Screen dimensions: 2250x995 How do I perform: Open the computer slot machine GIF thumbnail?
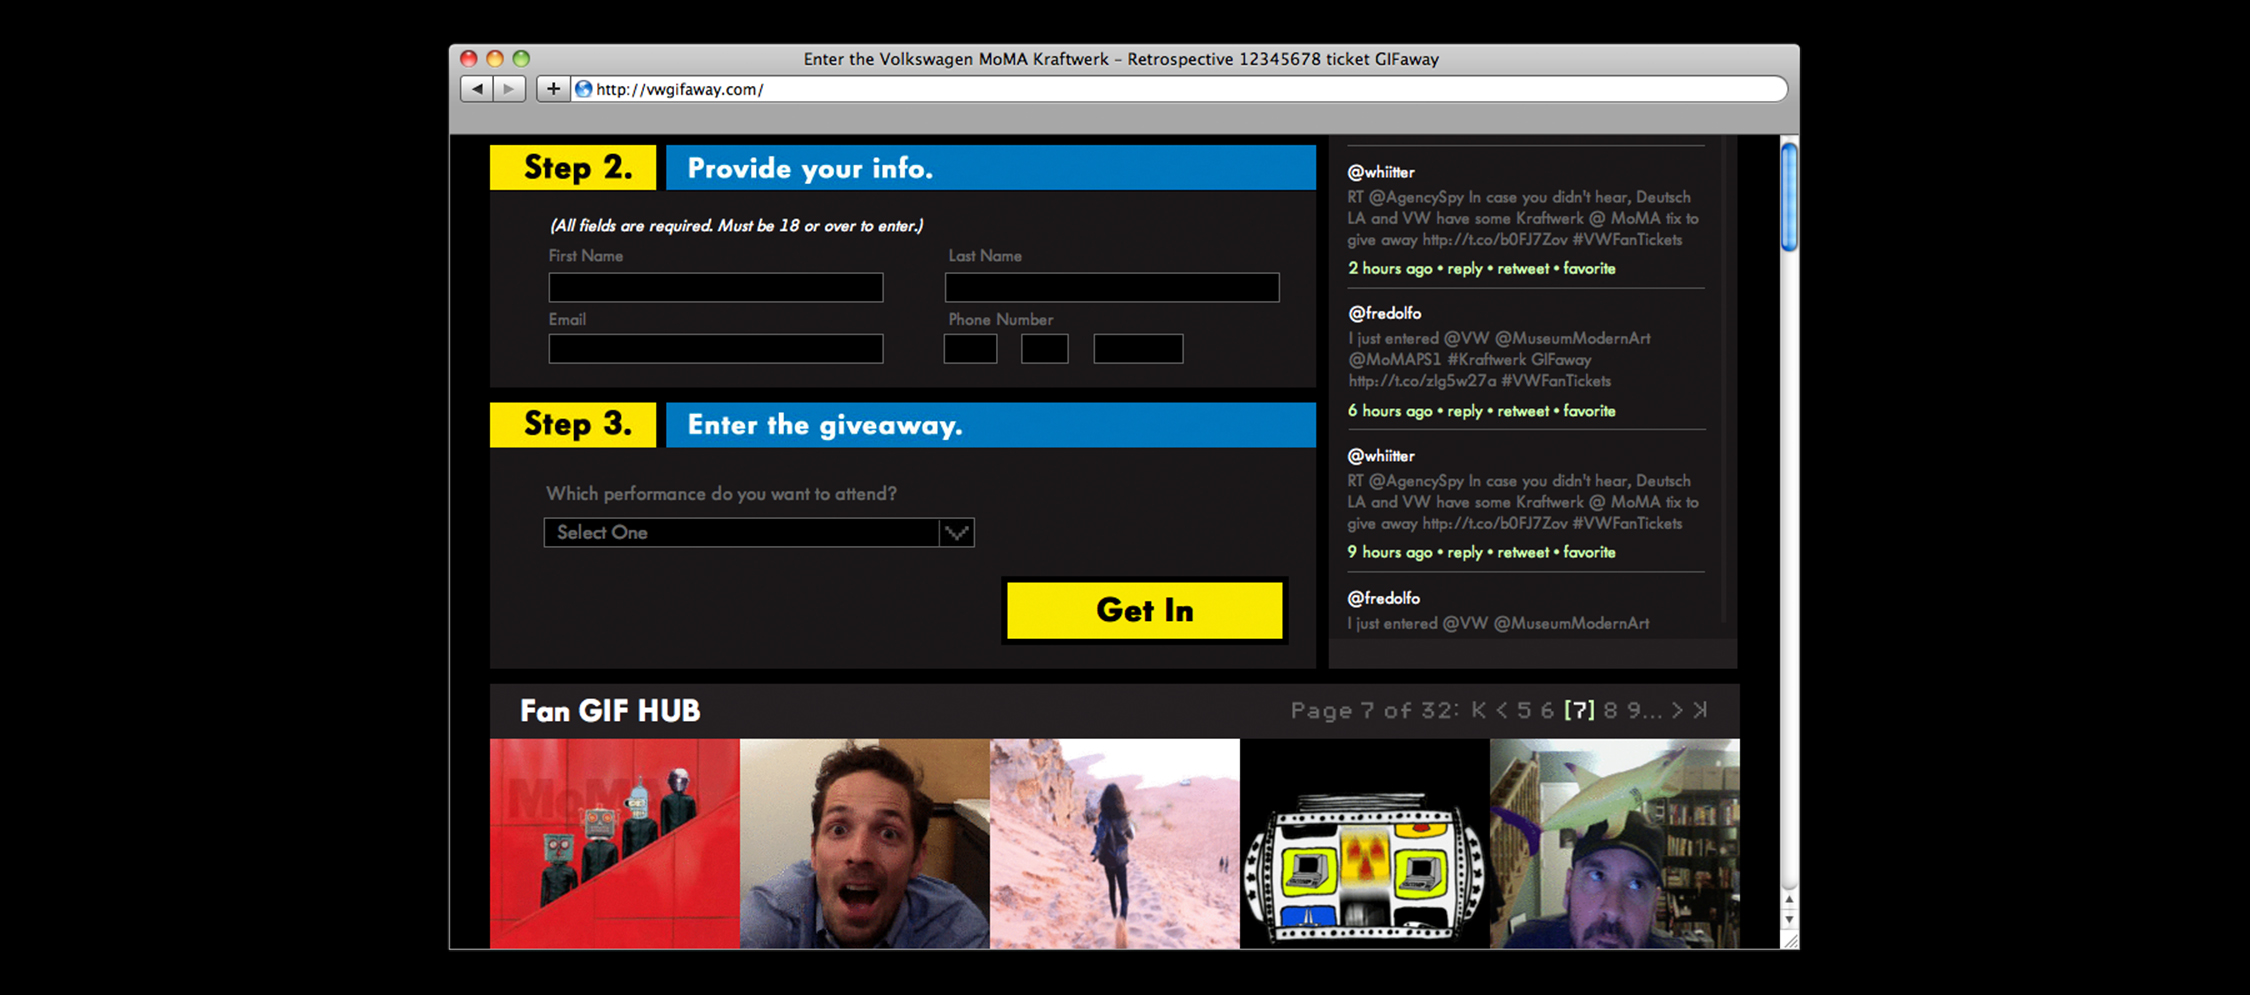tap(1365, 843)
